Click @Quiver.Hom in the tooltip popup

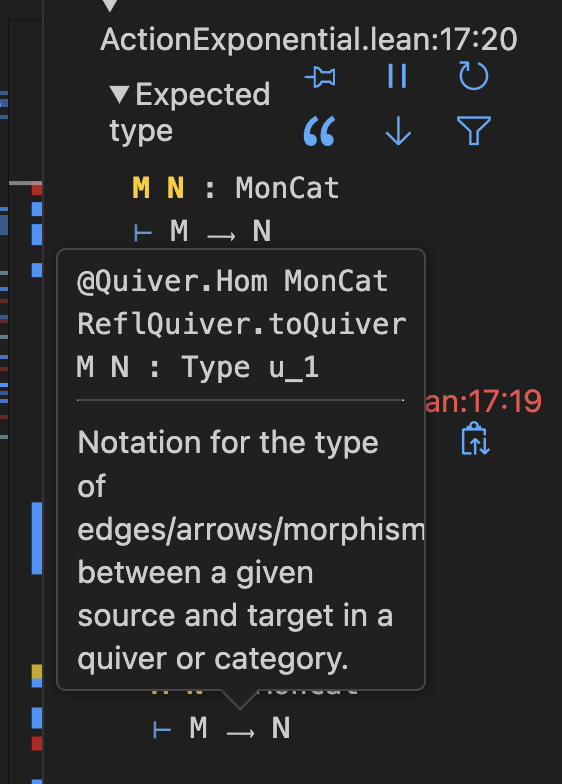click(x=172, y=281)
